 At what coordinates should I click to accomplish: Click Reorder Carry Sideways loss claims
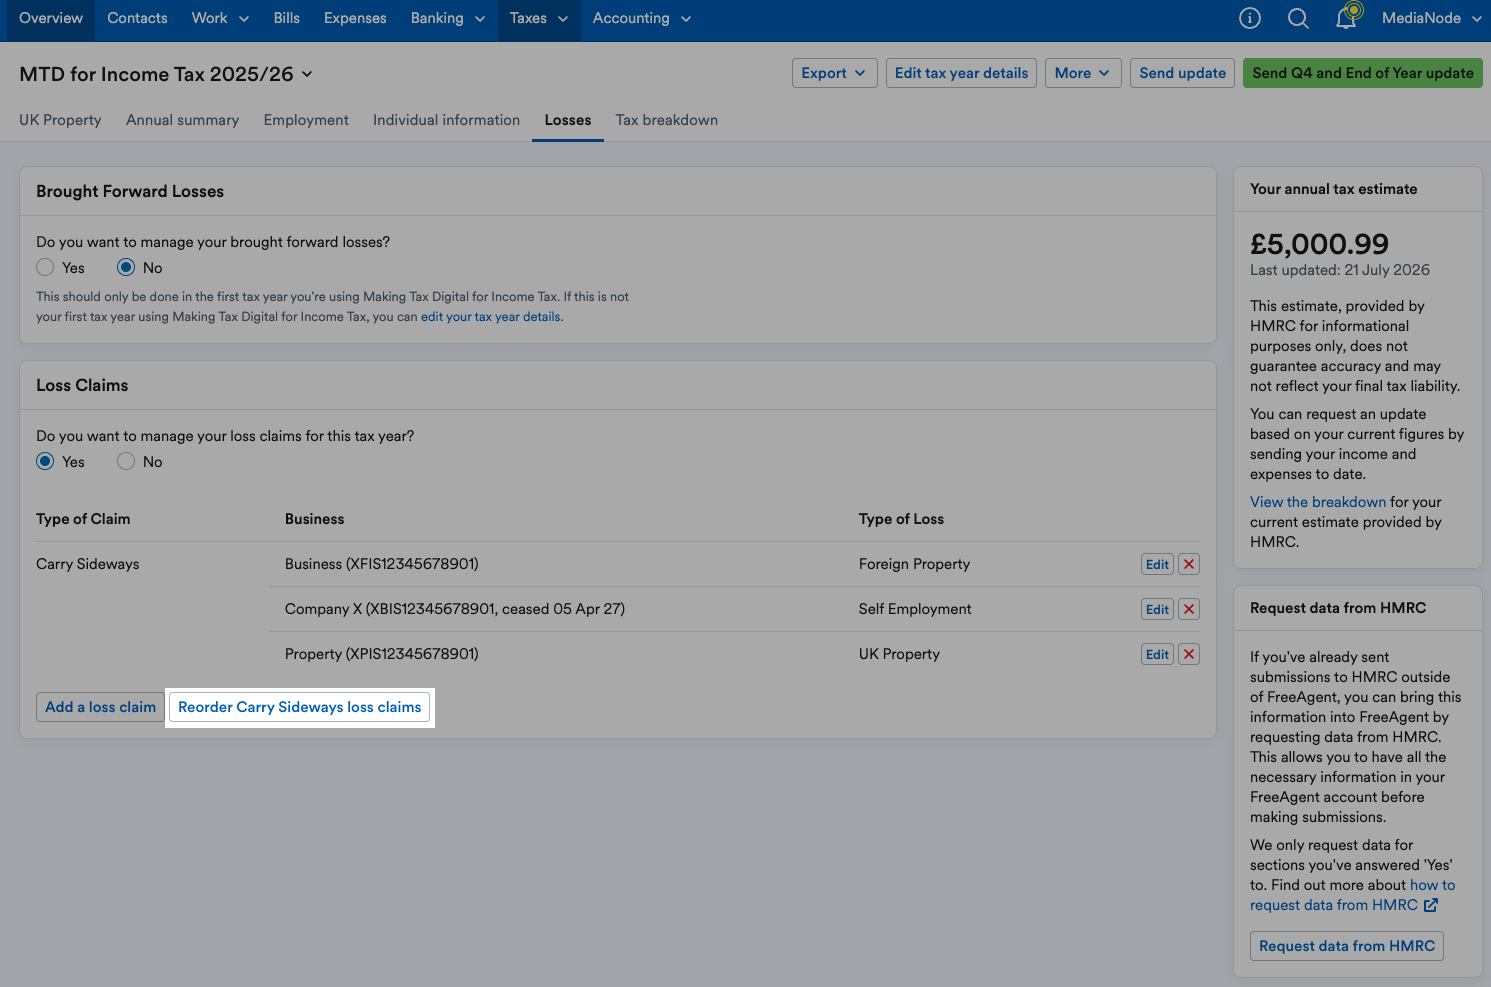coord(299,707)
